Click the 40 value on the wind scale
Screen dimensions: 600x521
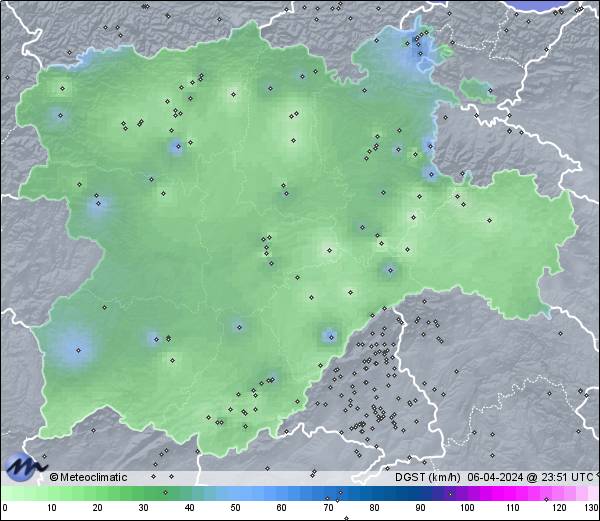pyautogui.click(x=189, y=508)
